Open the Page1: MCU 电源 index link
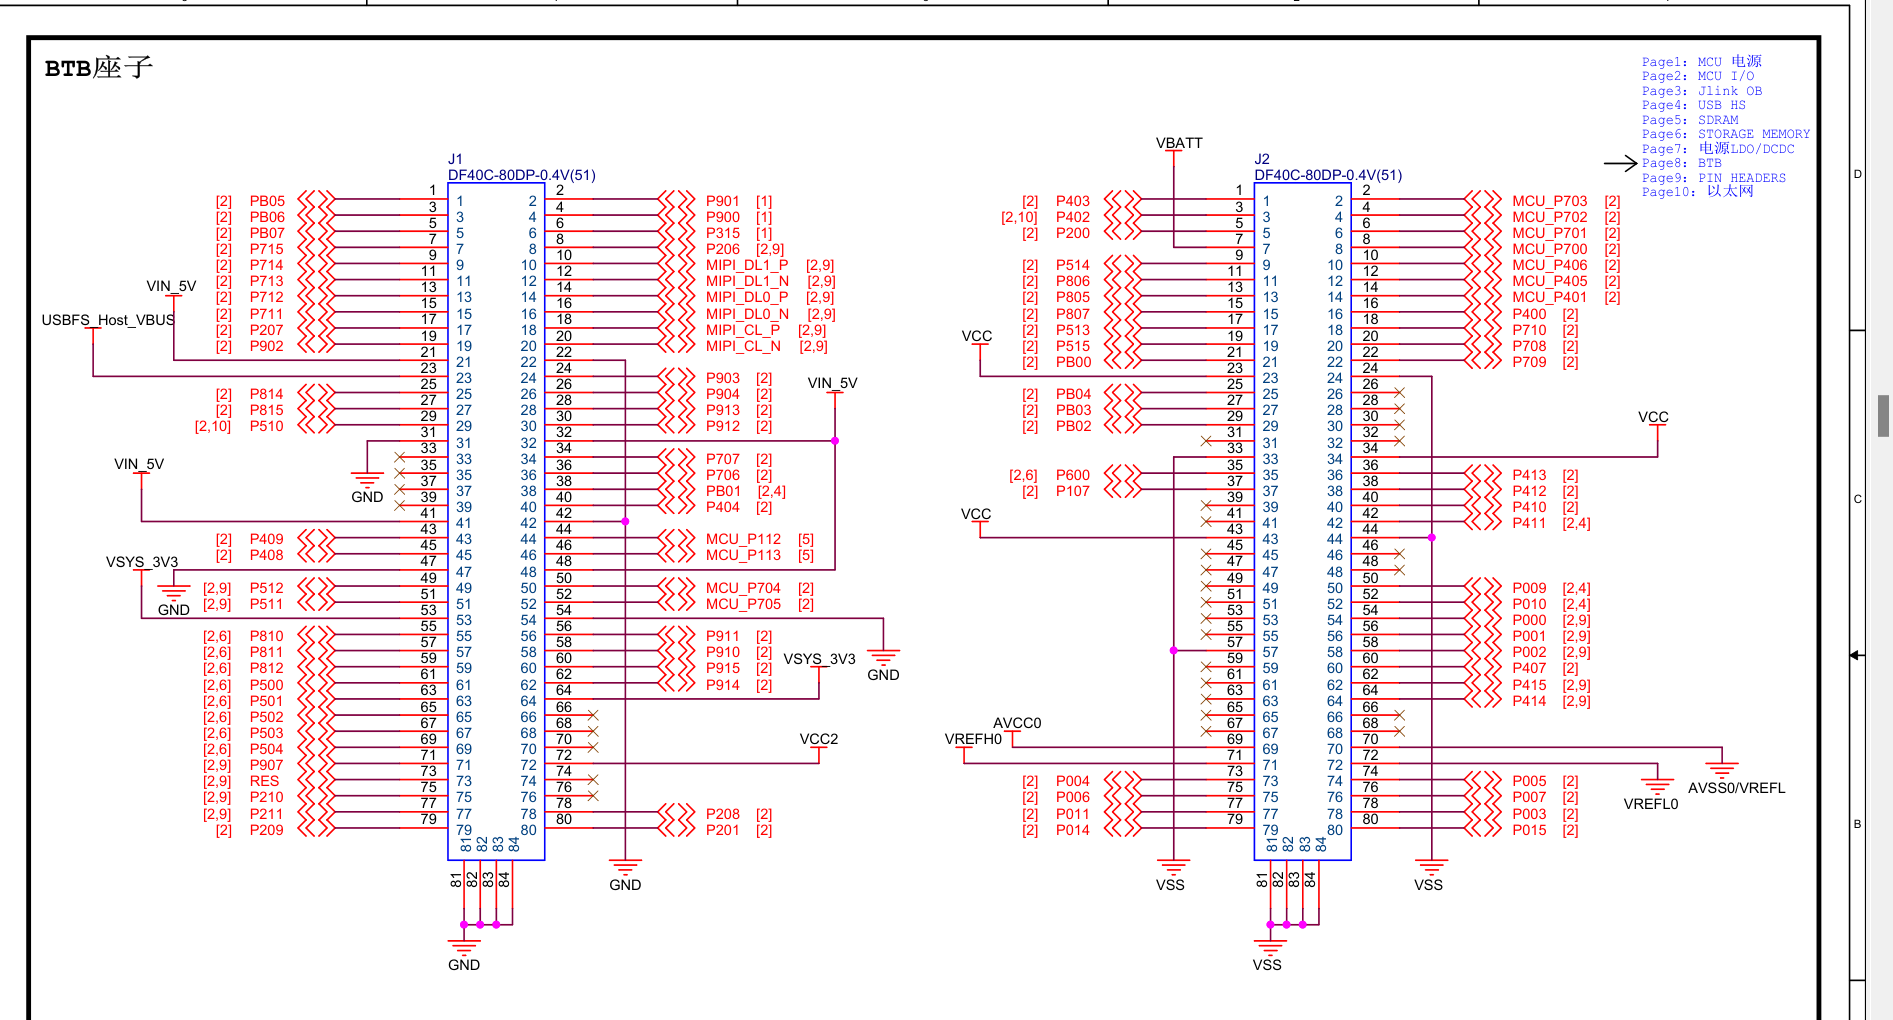The width and height of the screenshot is (1893, 1020). pos(1701,62)
